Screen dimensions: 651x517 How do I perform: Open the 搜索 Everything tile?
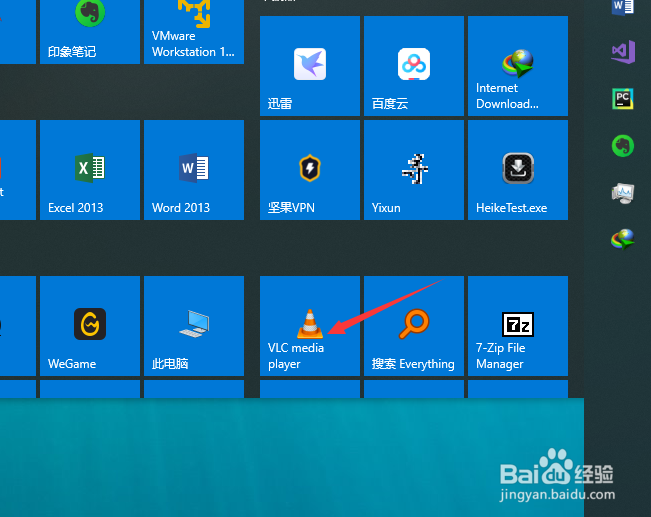(x=414, y=326)
